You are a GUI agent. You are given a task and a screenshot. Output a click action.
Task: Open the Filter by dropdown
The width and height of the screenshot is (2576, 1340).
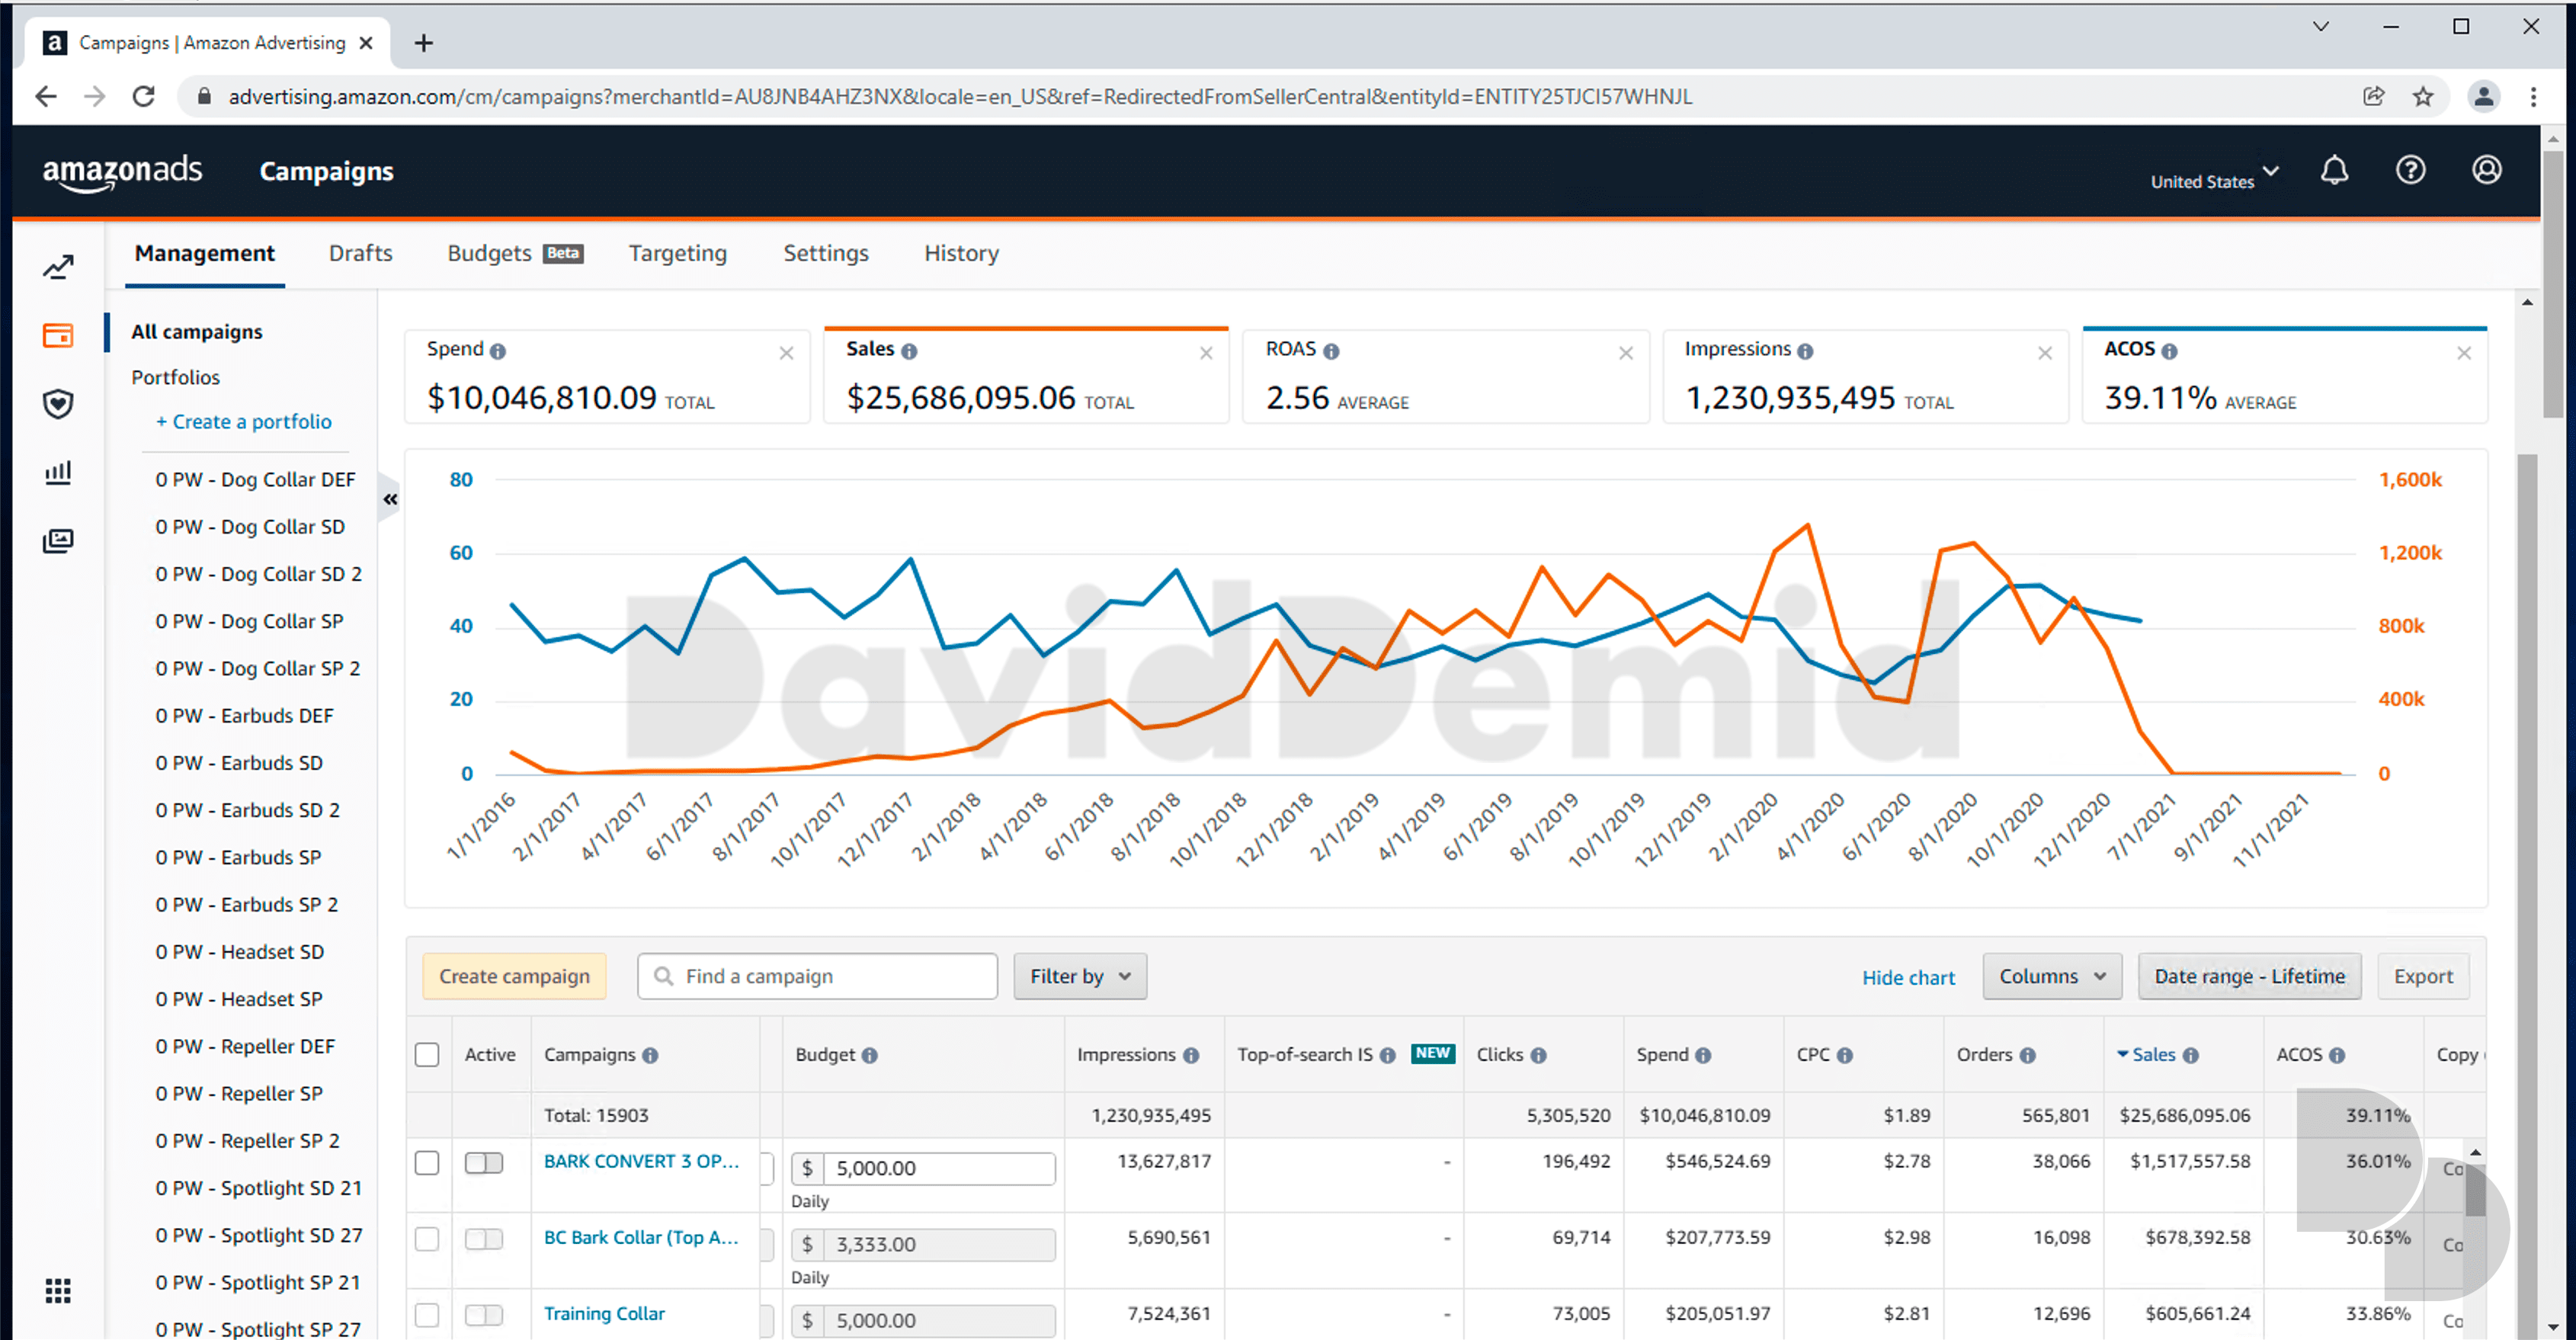(x=1080, y=976)
